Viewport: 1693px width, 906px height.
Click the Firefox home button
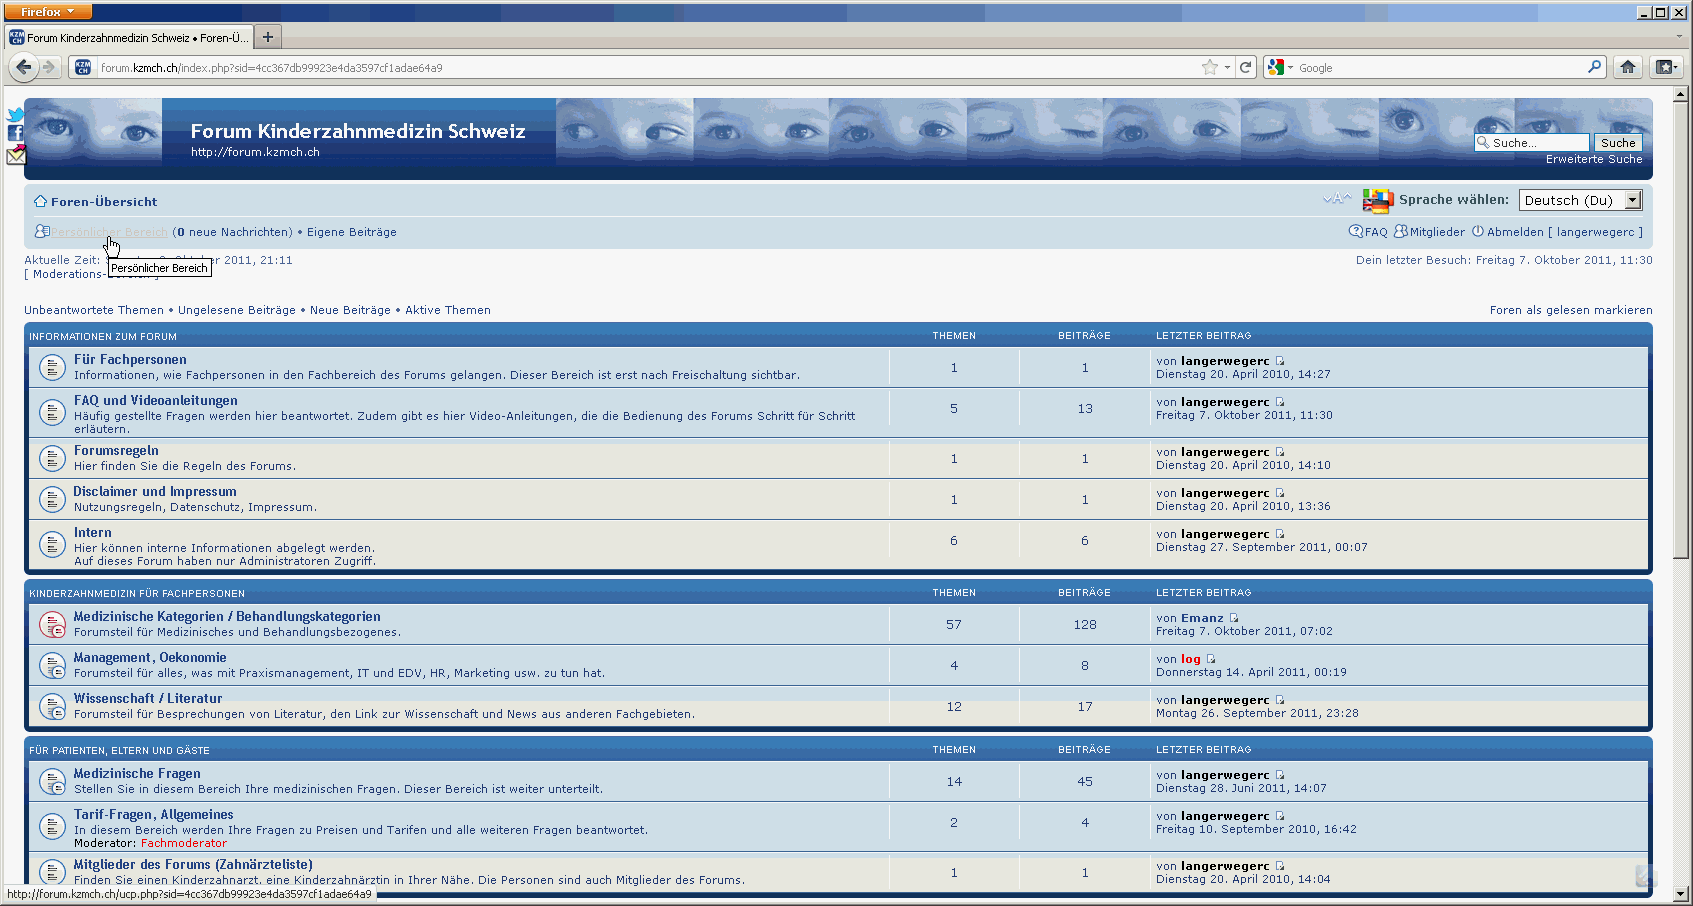(1628, 67)
